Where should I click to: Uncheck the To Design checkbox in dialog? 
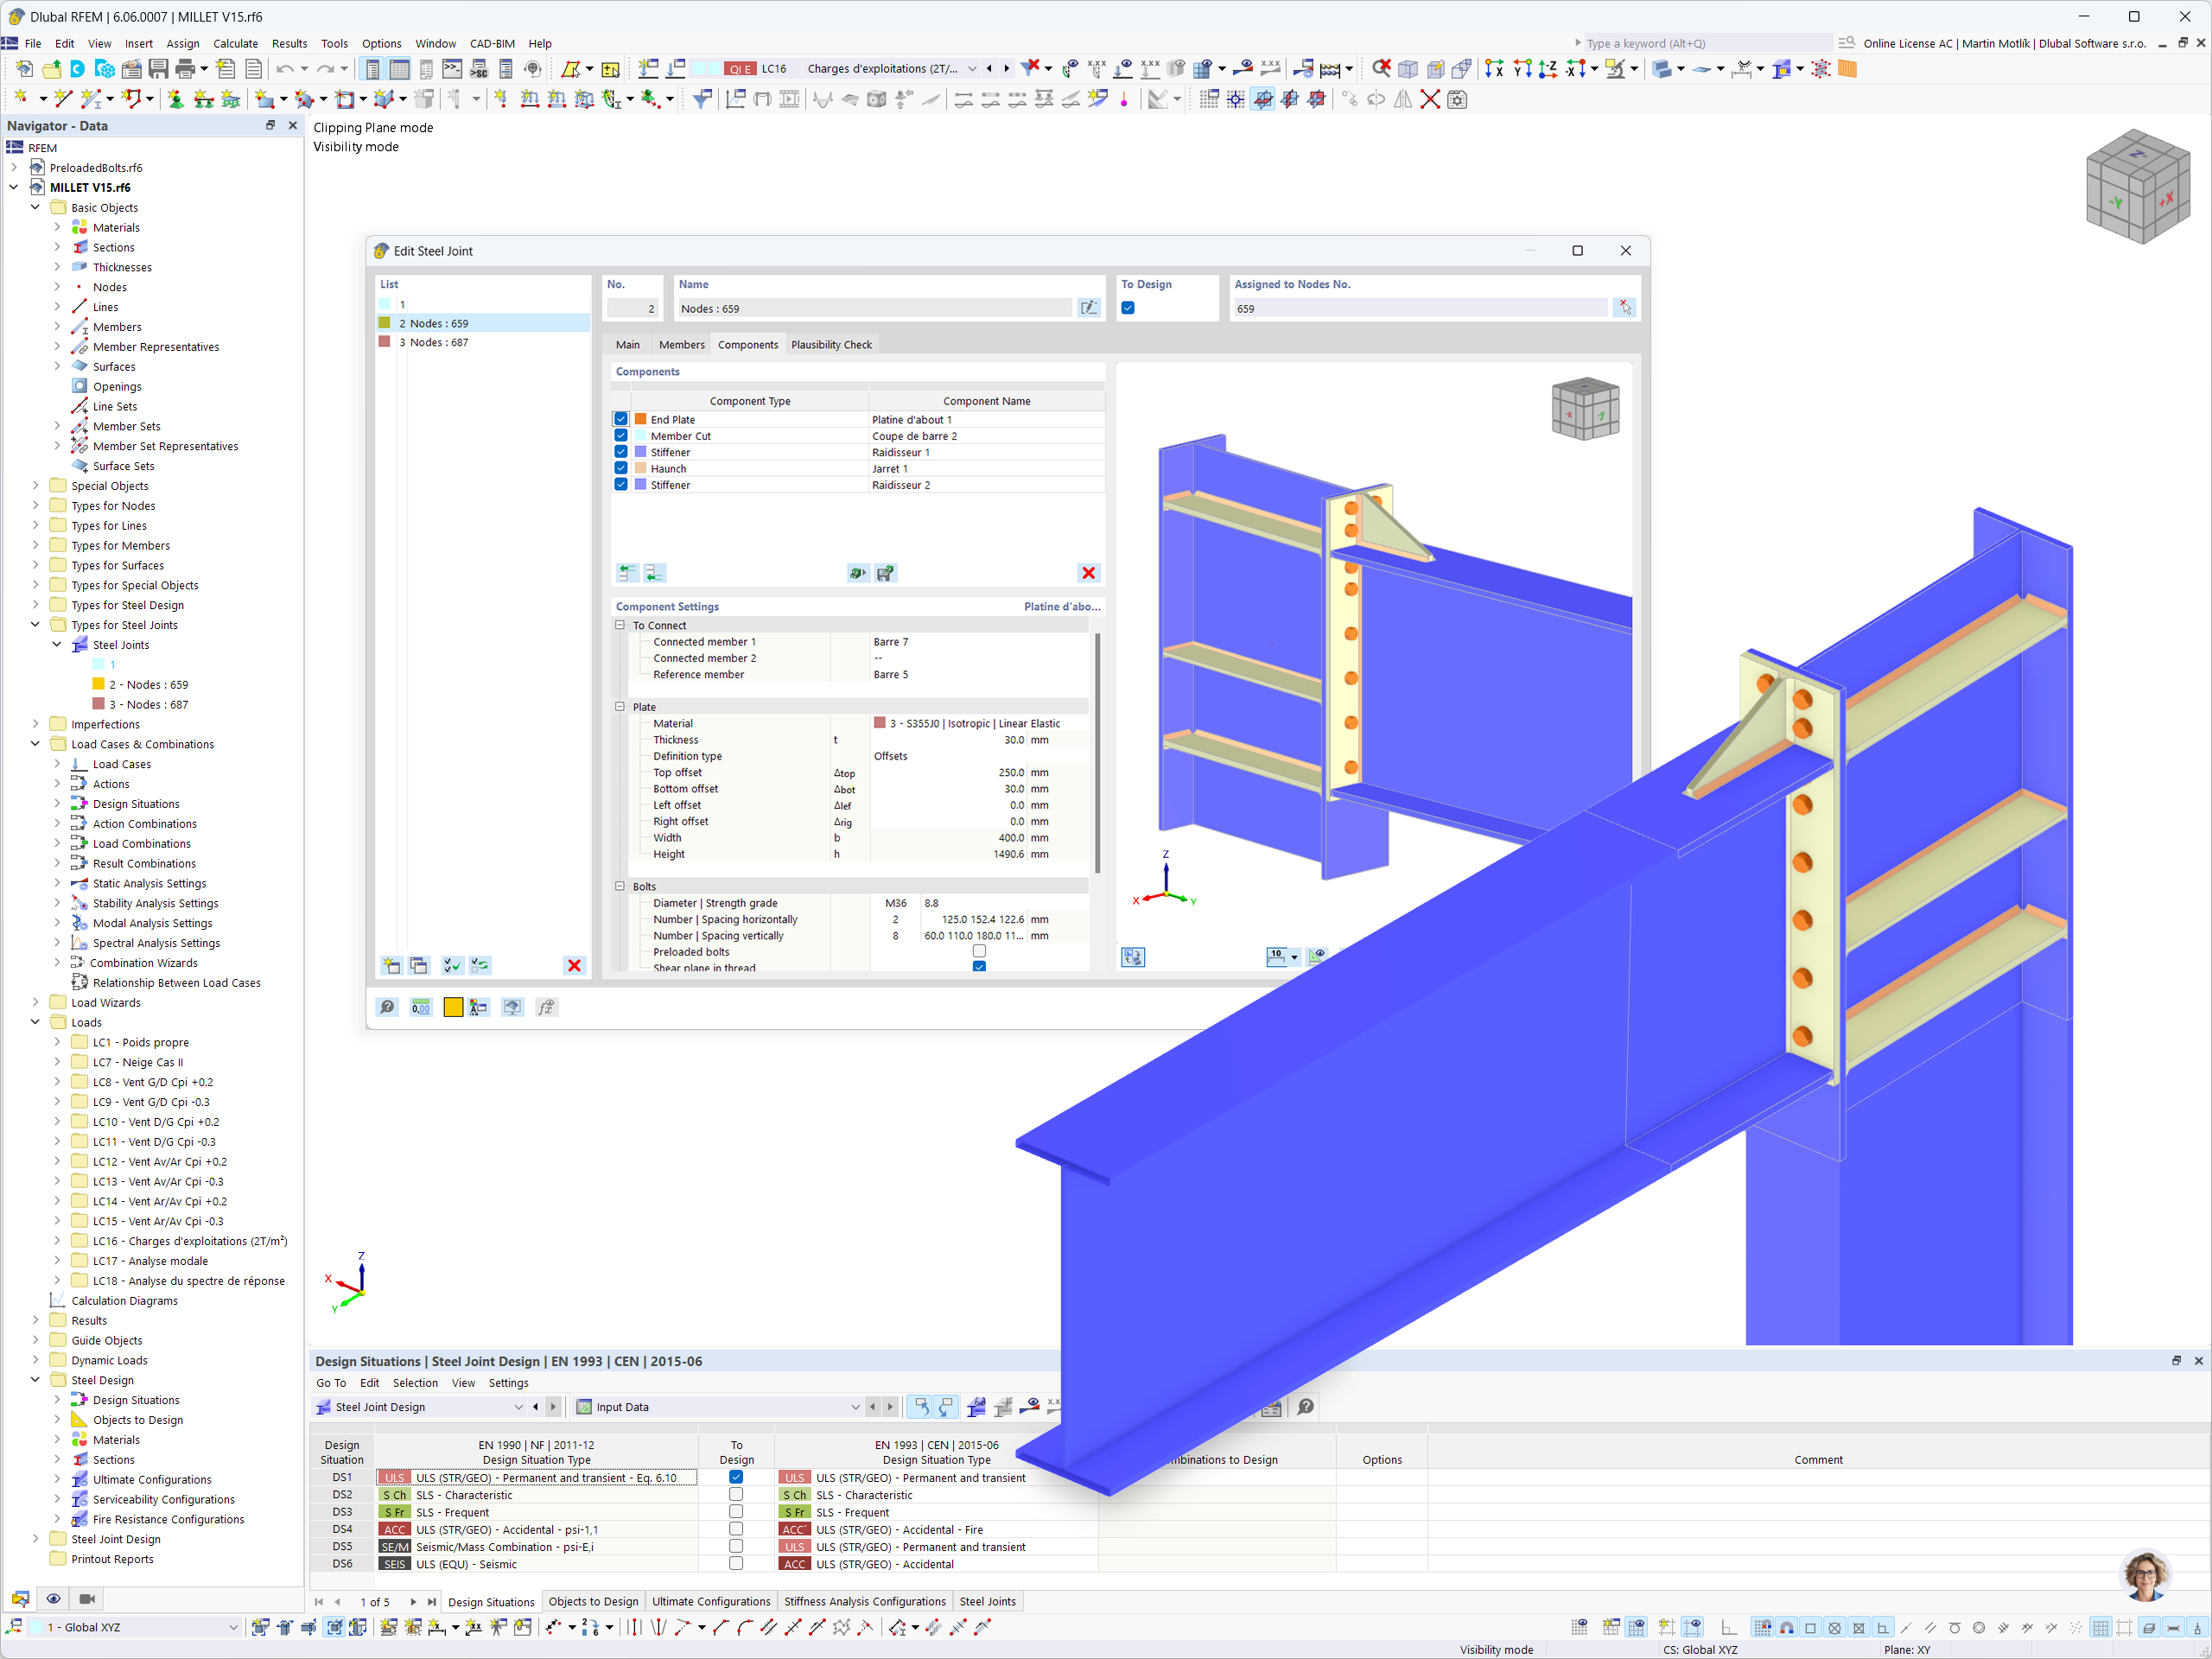click(1128, 308)
